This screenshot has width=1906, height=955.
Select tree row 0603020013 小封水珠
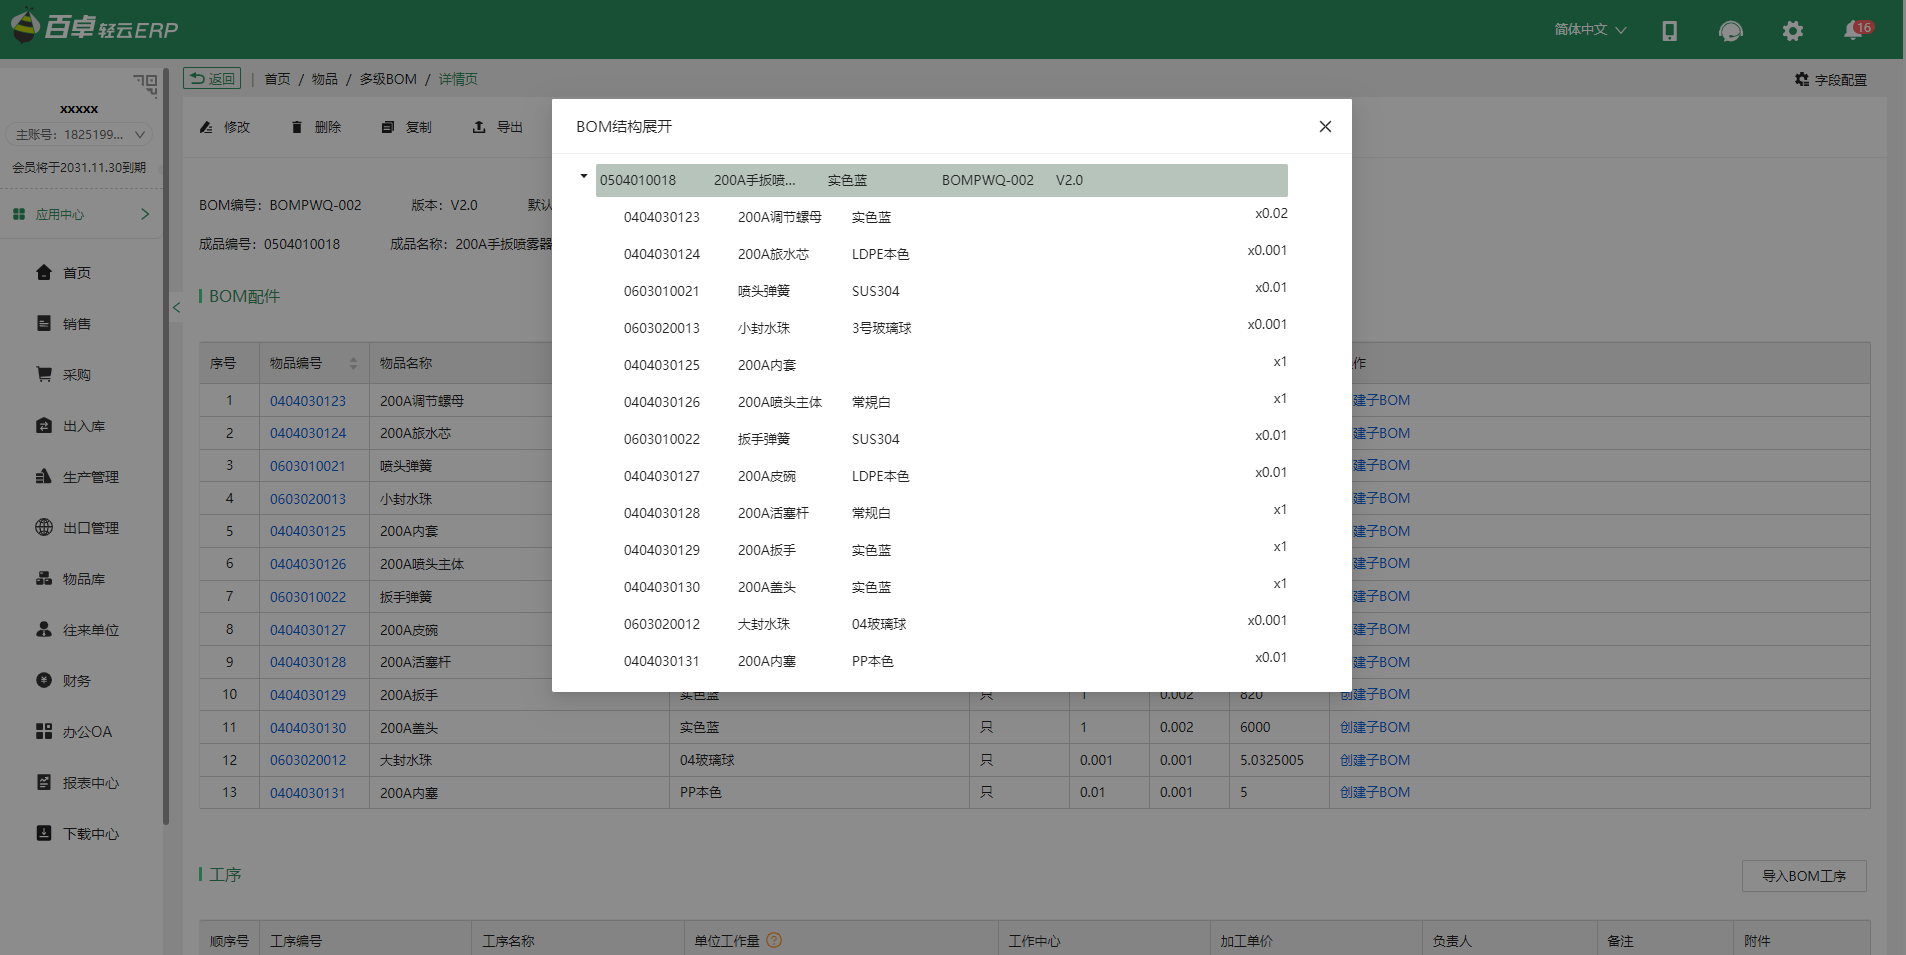954,328
